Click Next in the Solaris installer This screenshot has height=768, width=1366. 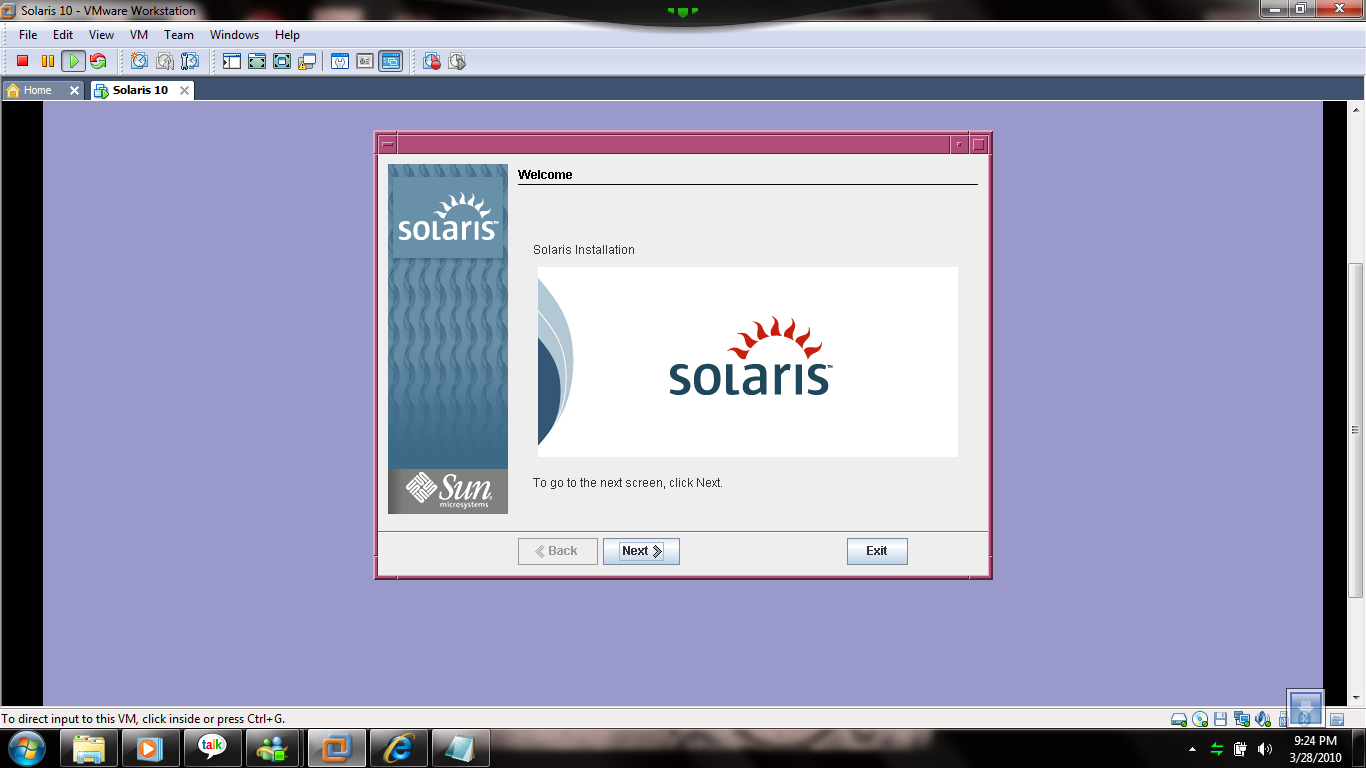(x=641, y=551)
